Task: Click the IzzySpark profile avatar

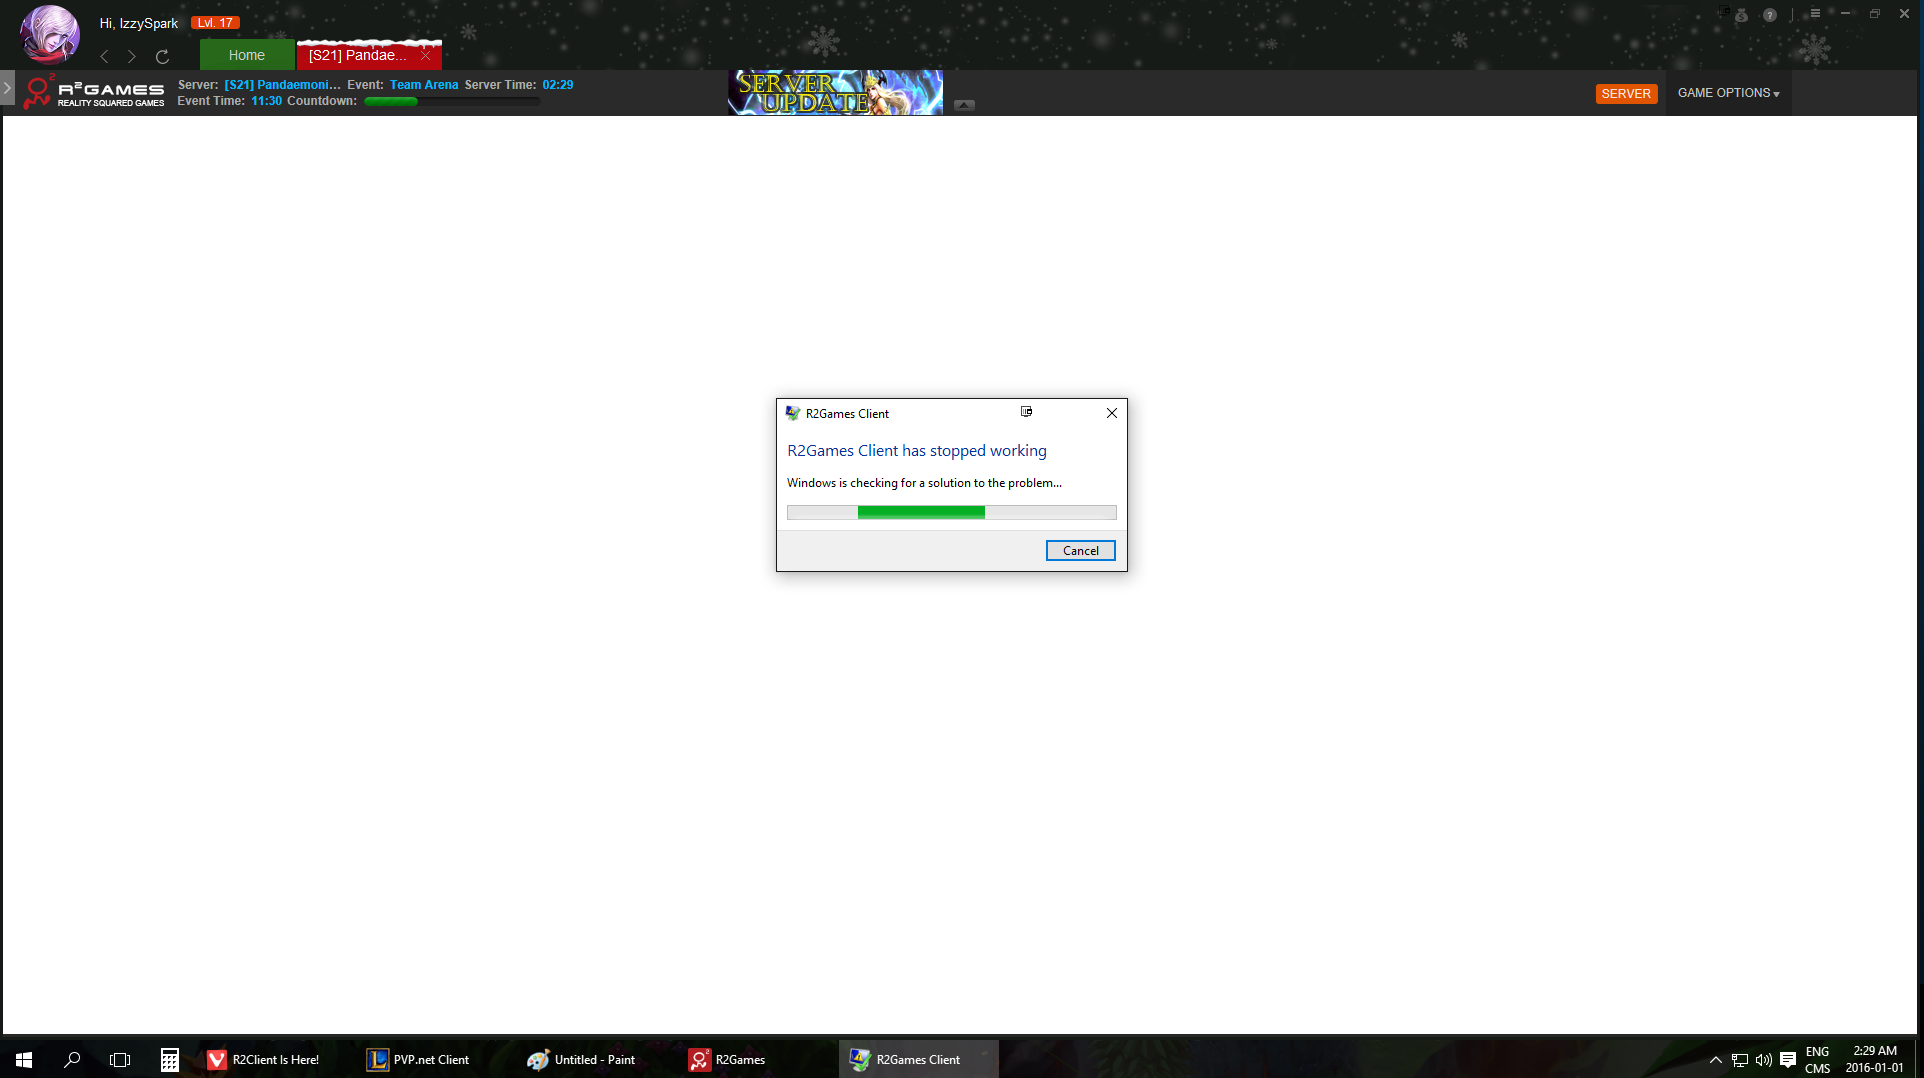Action: pos(50,33)
